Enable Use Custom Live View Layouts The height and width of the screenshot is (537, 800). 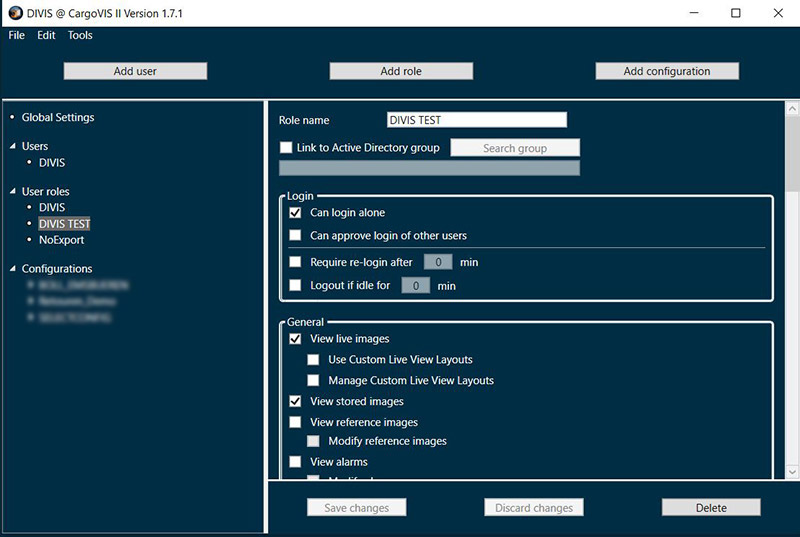tap(313, 360)
